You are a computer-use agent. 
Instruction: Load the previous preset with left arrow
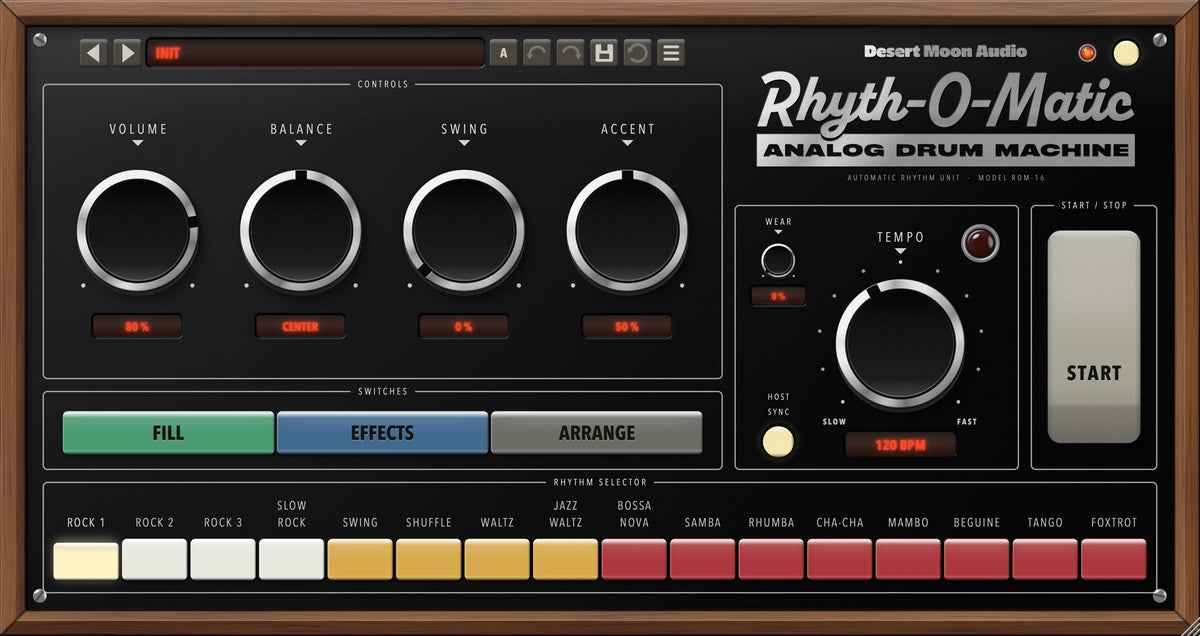pyautogui.click(x=94, y=52)
